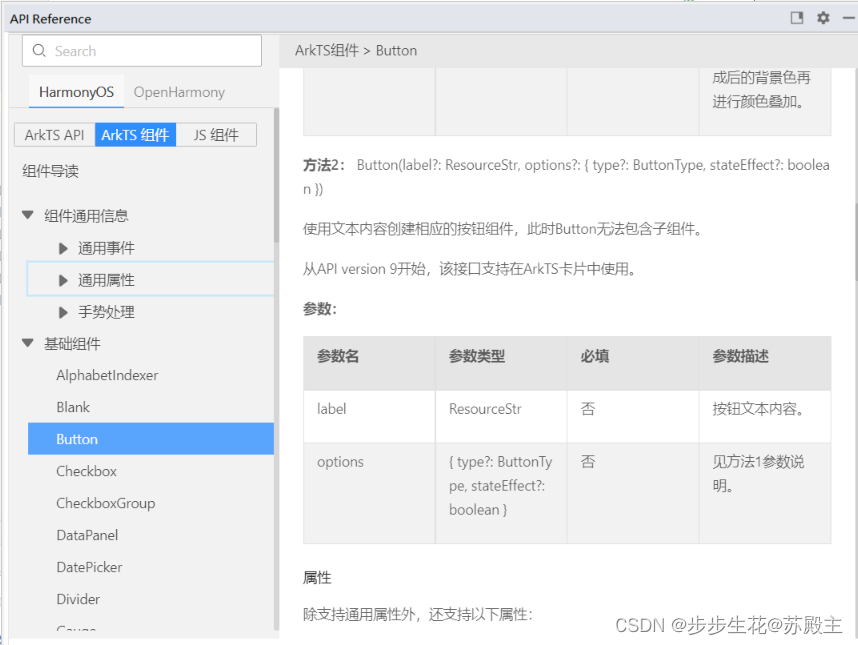Click the panel layout toggle icon

(x=797, y=18)
